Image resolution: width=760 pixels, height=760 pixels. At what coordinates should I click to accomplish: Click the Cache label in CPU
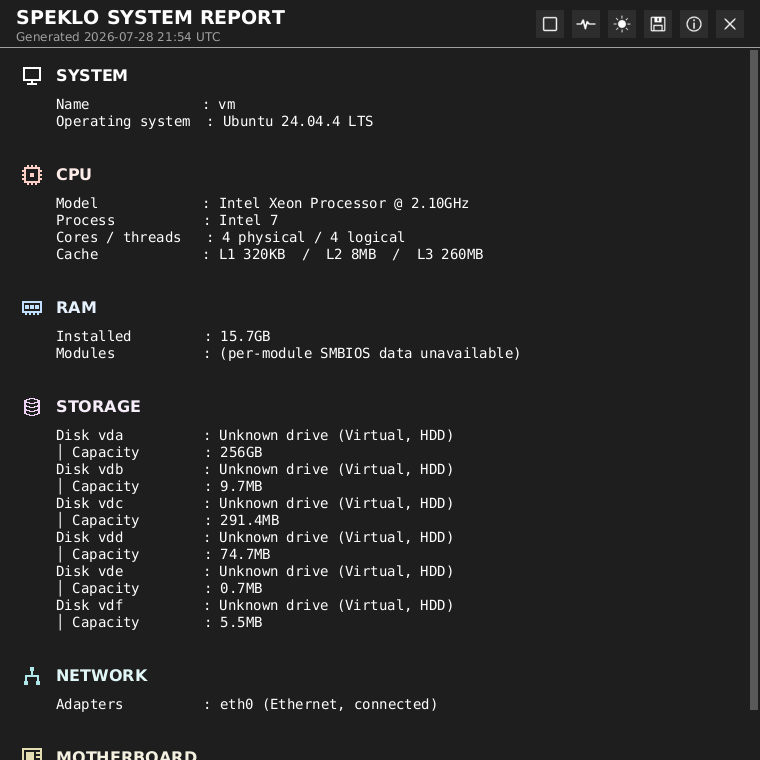pos(77,254)
